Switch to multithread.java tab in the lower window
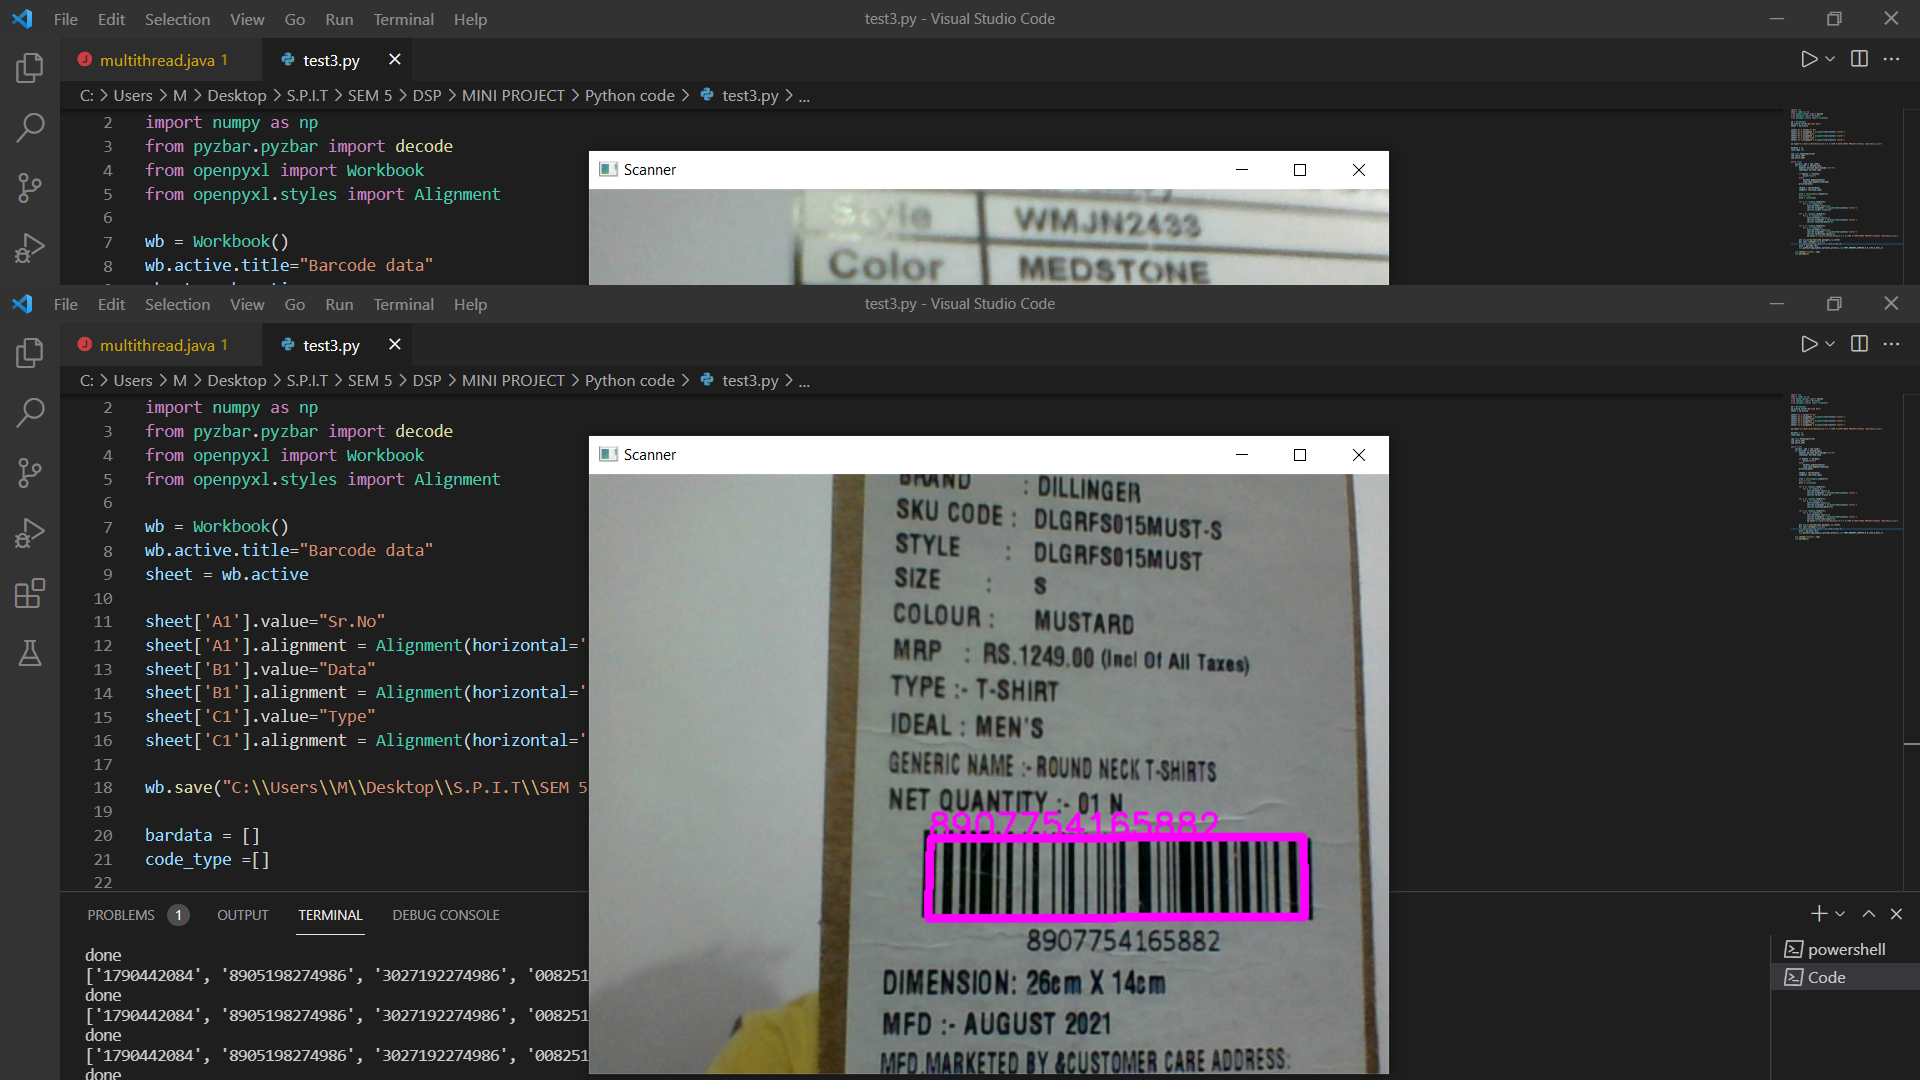 coord(161,345)
